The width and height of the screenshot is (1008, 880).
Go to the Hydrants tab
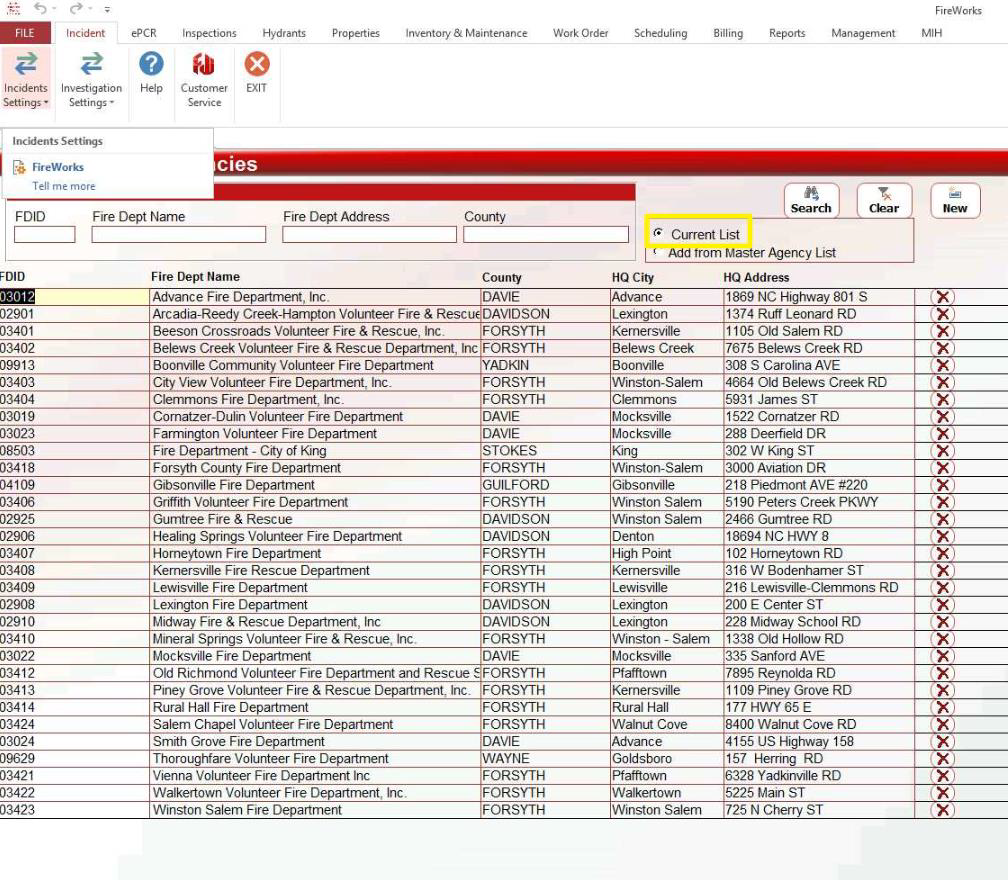[x=284, y=33]
